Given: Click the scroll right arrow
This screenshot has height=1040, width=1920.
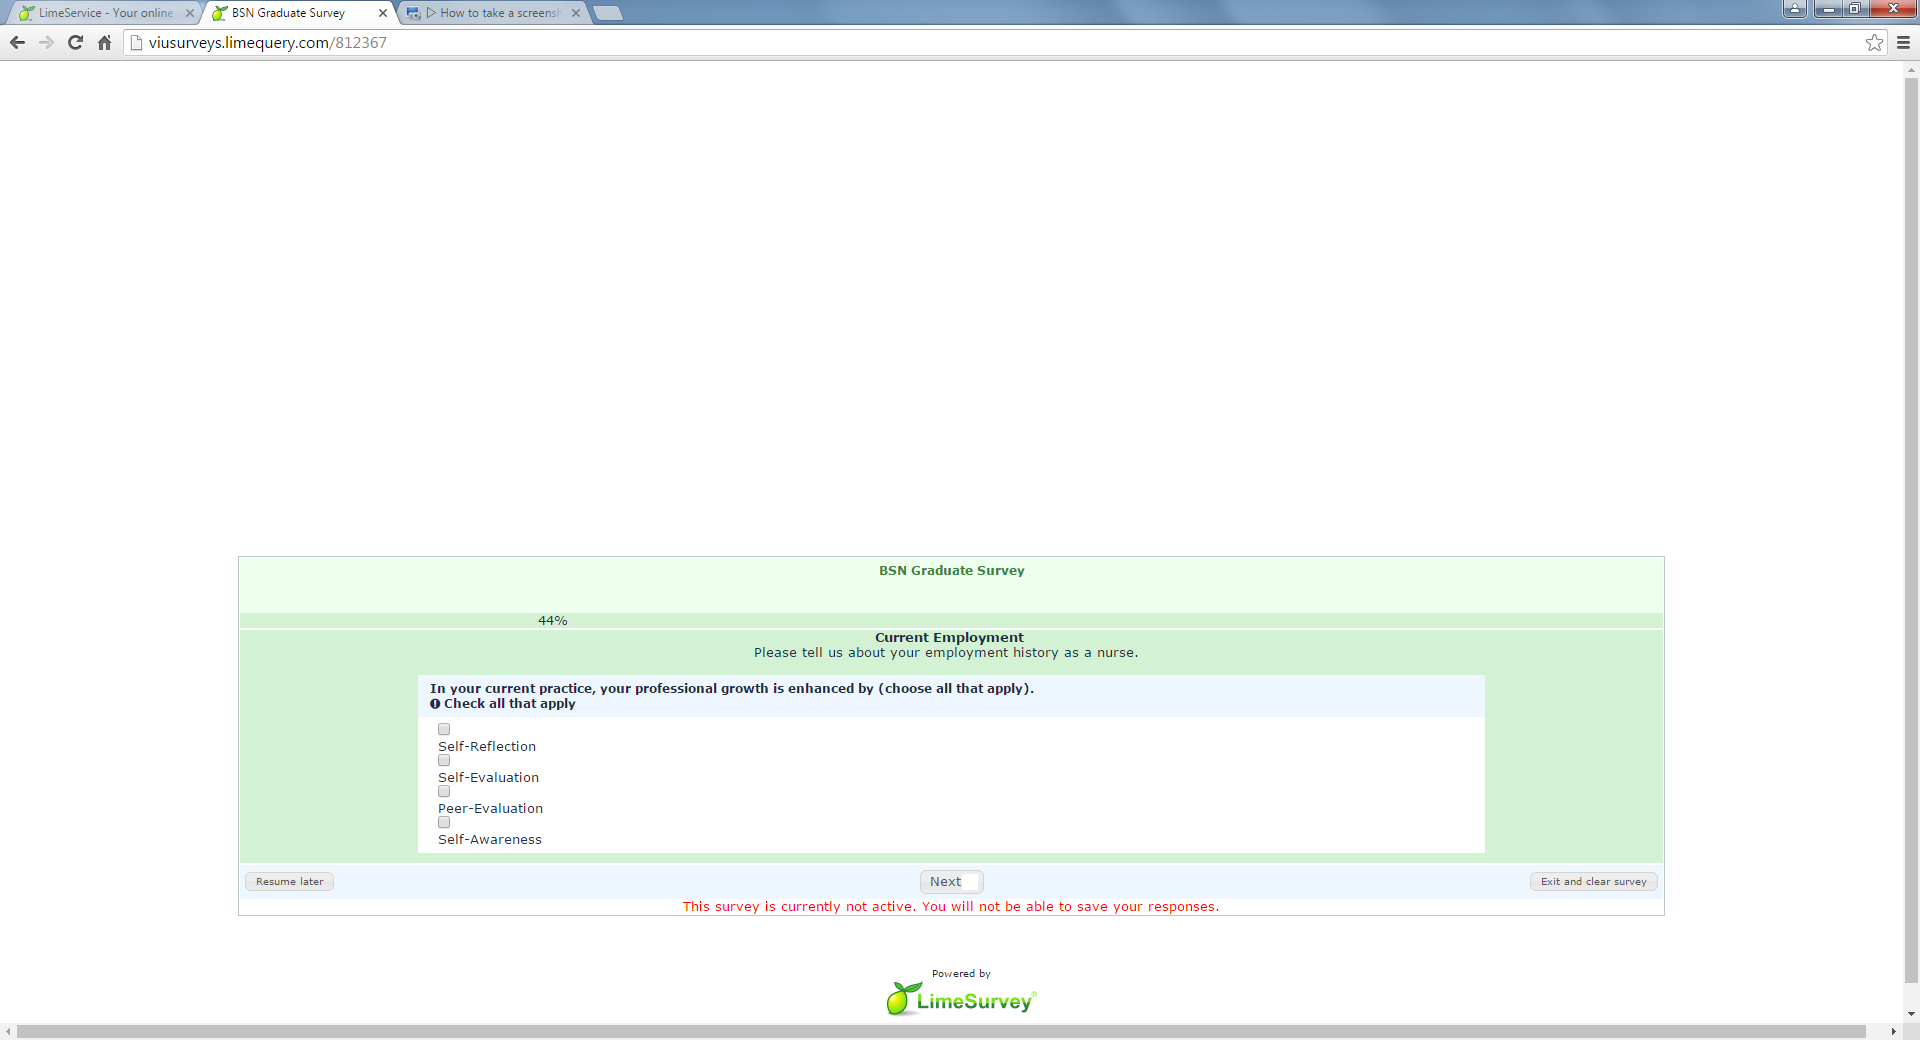Looking at the screenshot, I should [1893, 1031].
